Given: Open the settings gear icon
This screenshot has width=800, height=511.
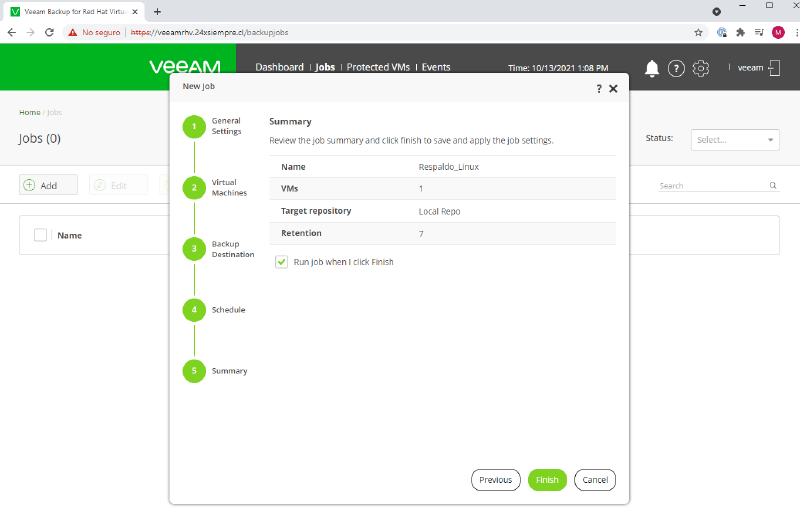Looking at the screenshot, I should coord(701,68).
